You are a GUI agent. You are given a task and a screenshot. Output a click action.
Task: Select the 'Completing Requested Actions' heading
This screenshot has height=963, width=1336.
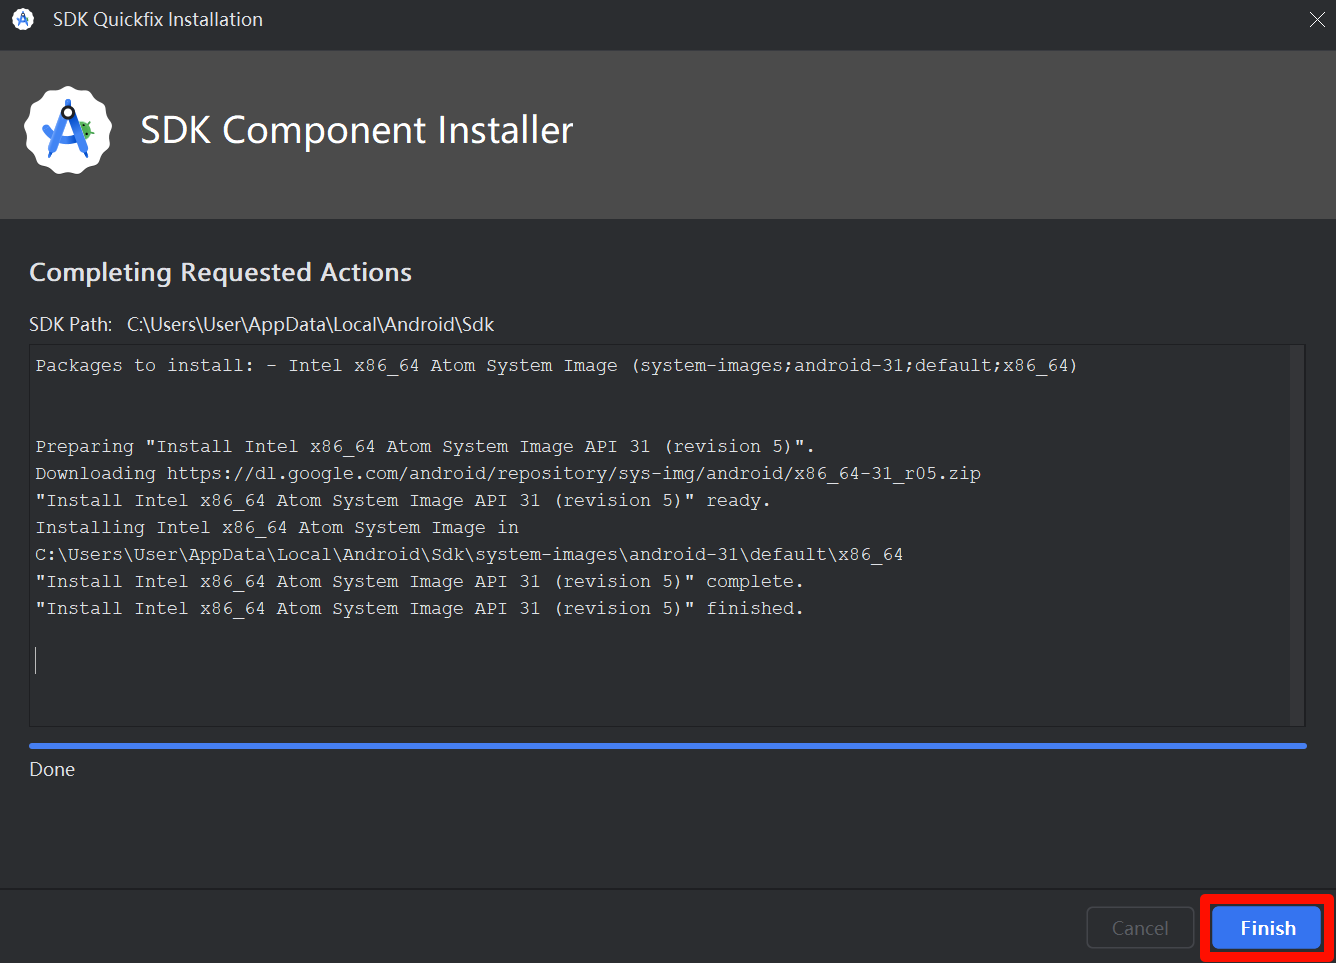(220, 272)
